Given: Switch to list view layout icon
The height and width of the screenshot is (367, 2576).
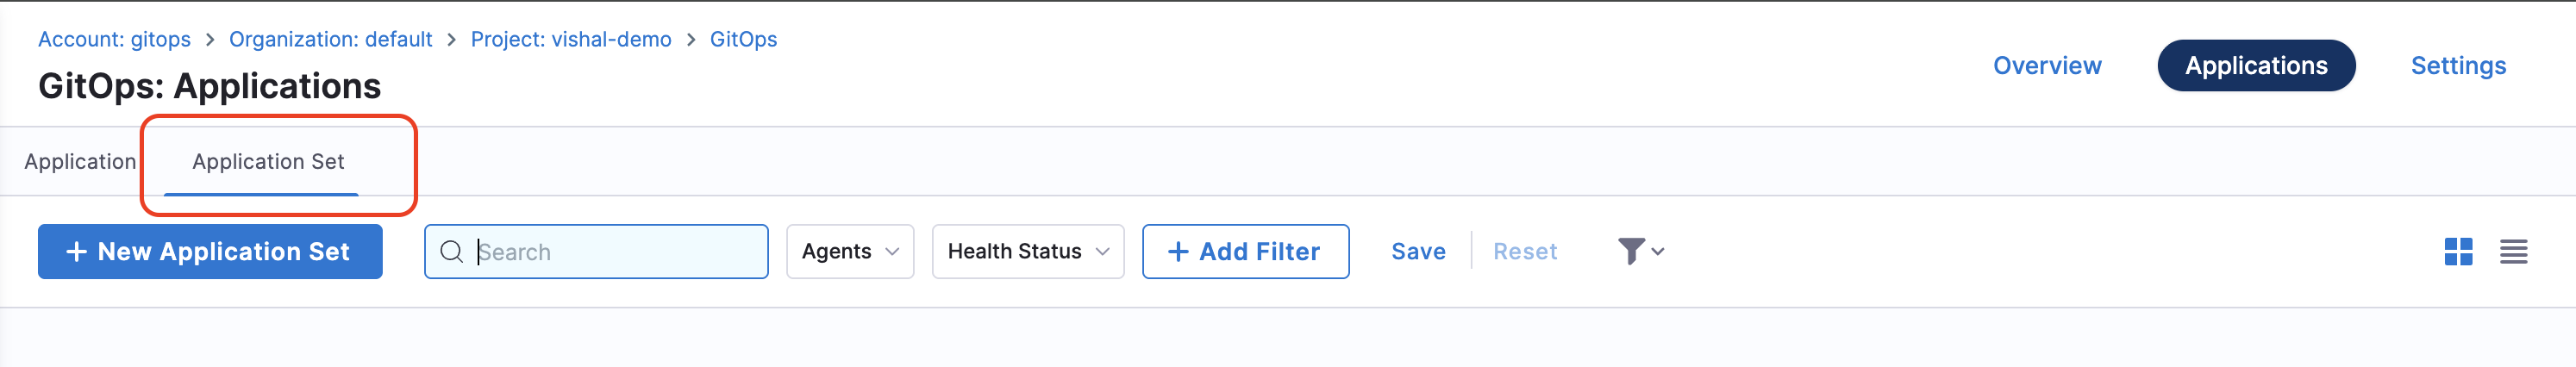Looking at the screenshot, I should click(2513, 252).
